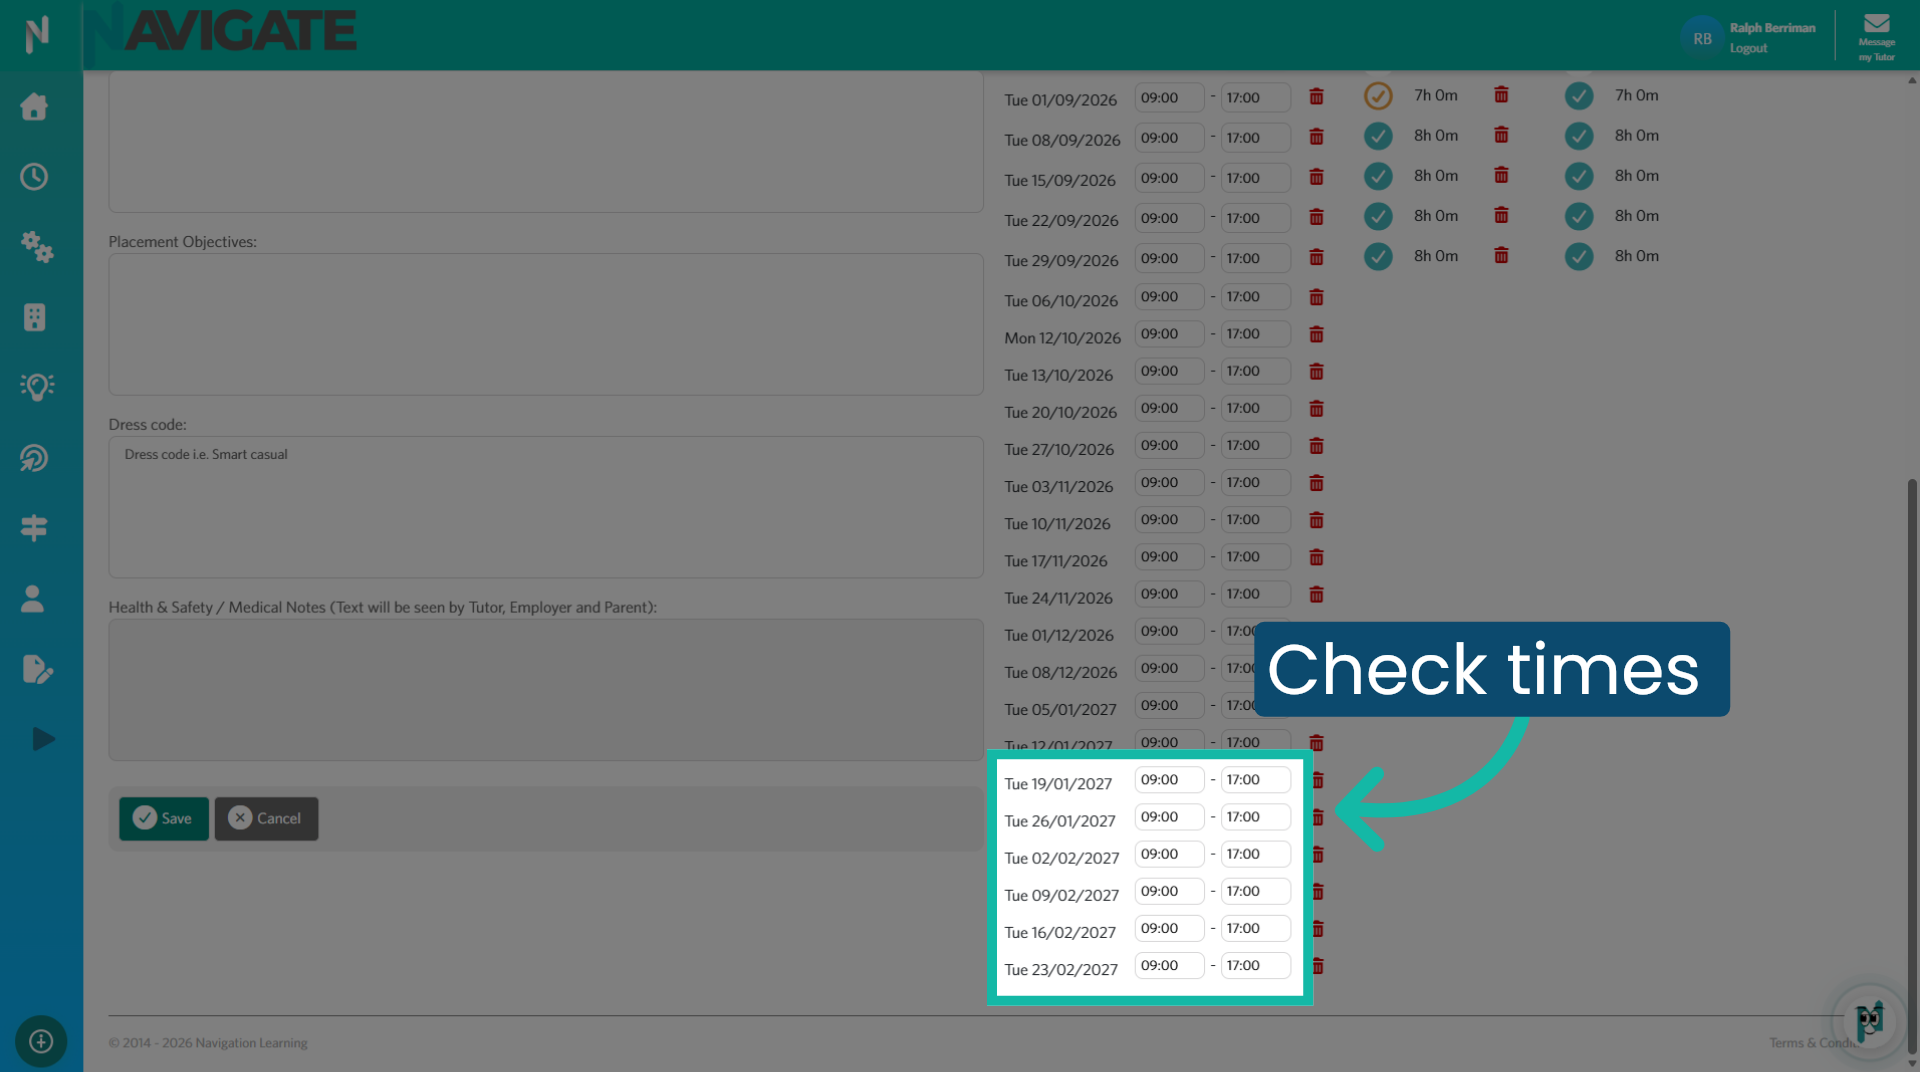1920x1072 pixels.
Task: Click Health & Safety notes text area
Action: pyautogui.click(x=546, y=690)
